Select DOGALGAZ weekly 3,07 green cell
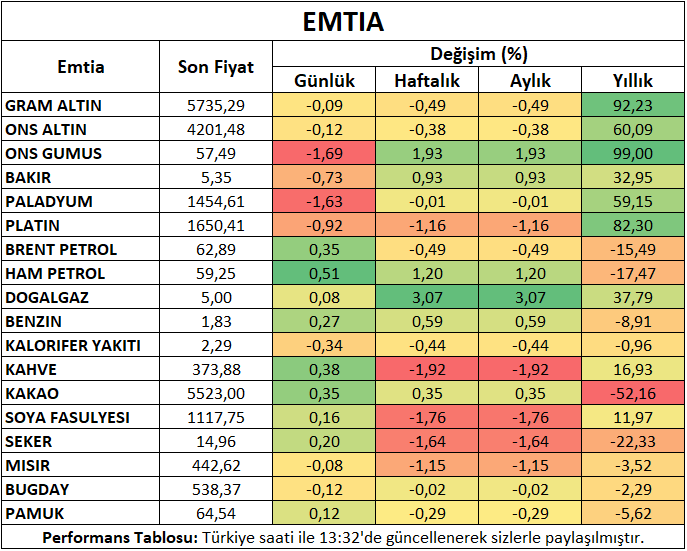 click(427, 297)
